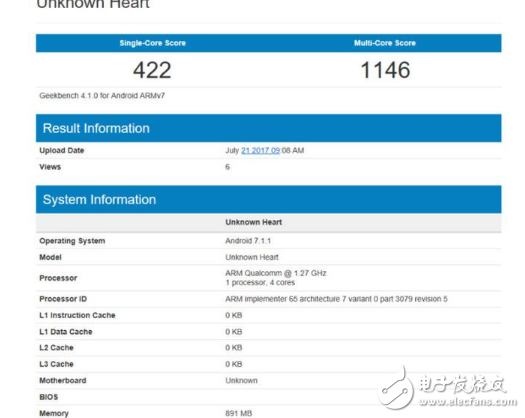The image size is (525, 418).
Task: Select the Upload Date label
Action: click(x=62, y=150)
